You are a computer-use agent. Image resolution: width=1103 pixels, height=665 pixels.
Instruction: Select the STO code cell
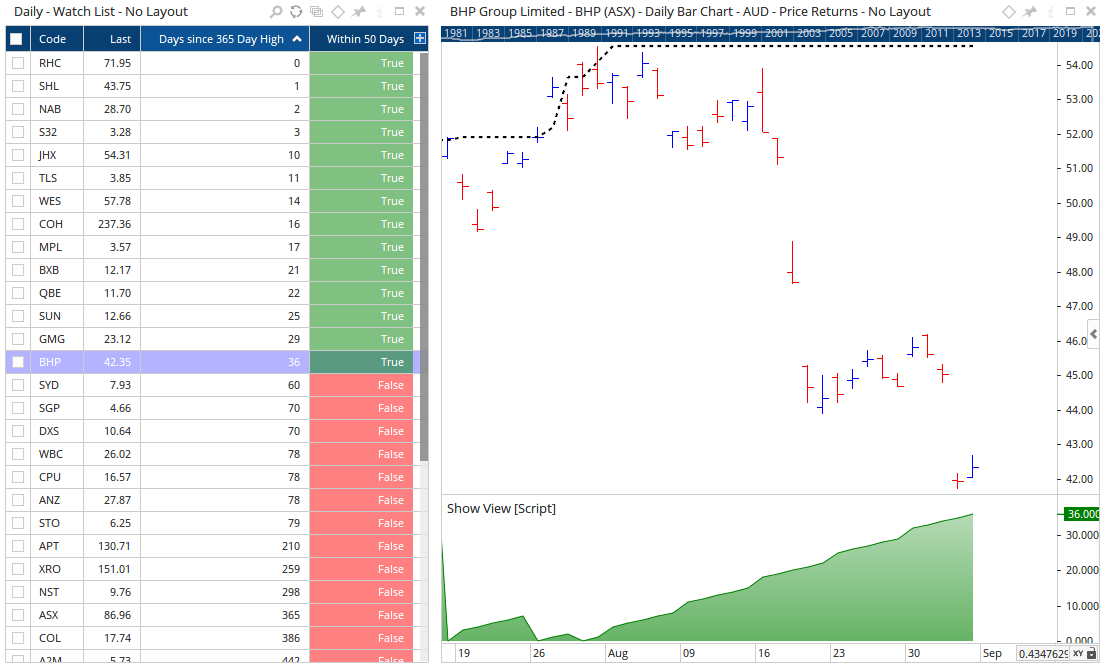click(57, 523)
